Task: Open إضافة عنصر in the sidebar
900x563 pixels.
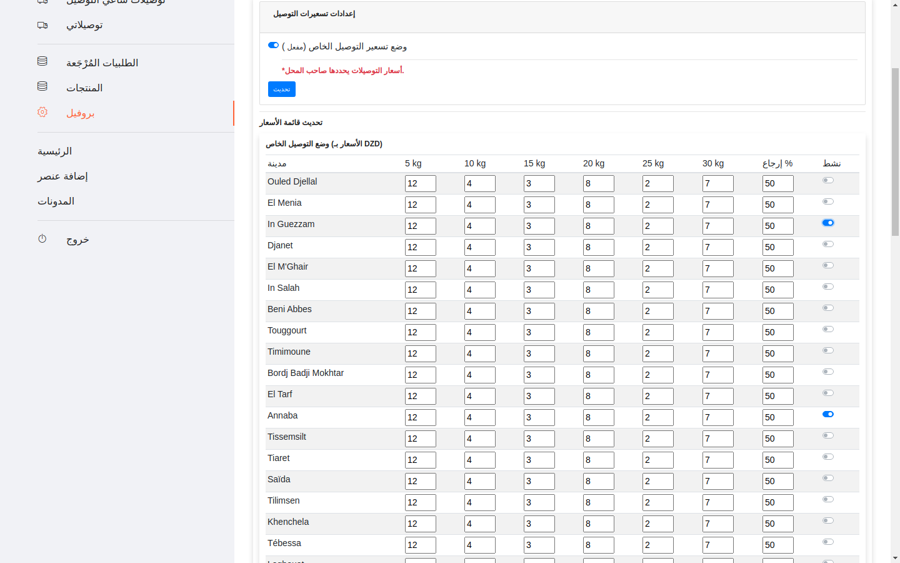Action: (x=63, y=176)
